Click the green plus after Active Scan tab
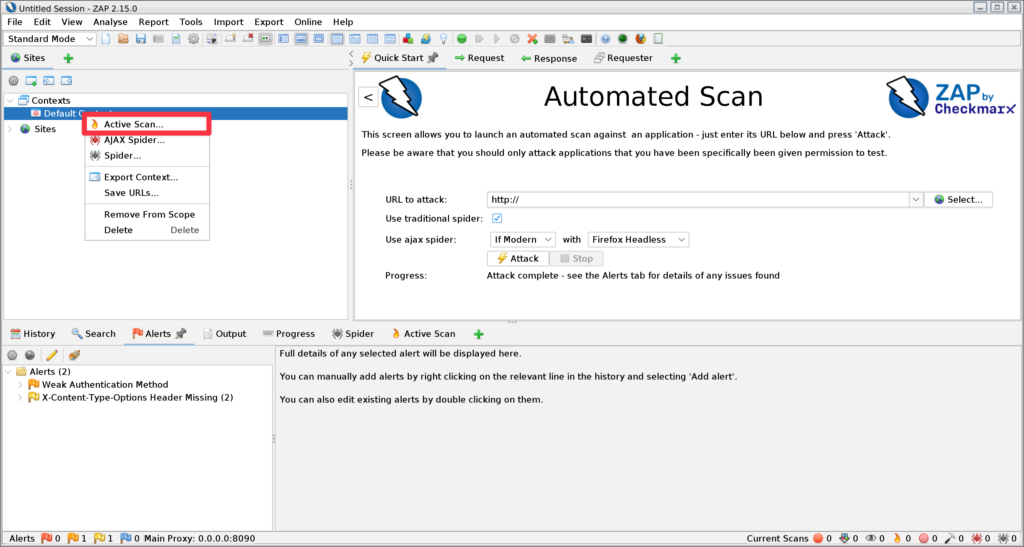Image resolution: width=1024 pixels, height=547 pixels. 479,334
